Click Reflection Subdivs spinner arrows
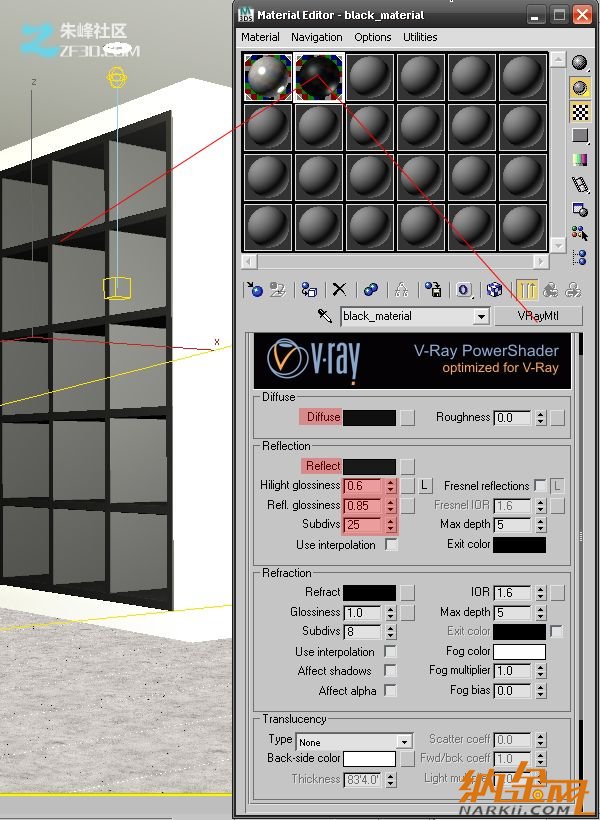Image resolution: width=600 pixels, height=820 pixels. click(x=390, y=525)
